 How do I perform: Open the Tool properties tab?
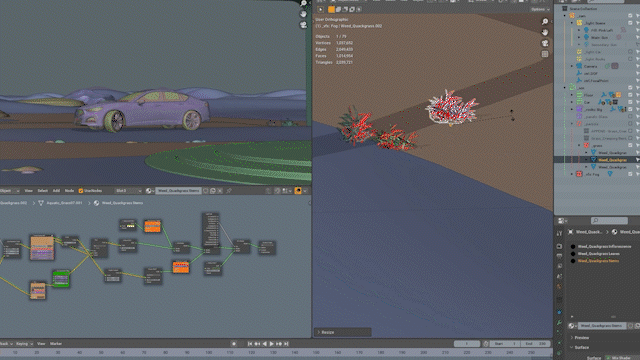pos(559,233)
